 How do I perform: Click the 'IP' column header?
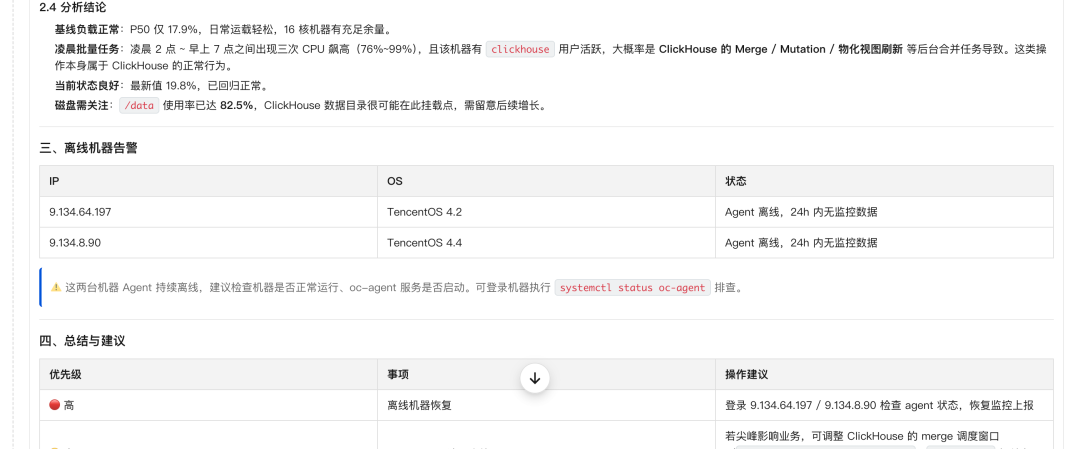tap(208, 181)
